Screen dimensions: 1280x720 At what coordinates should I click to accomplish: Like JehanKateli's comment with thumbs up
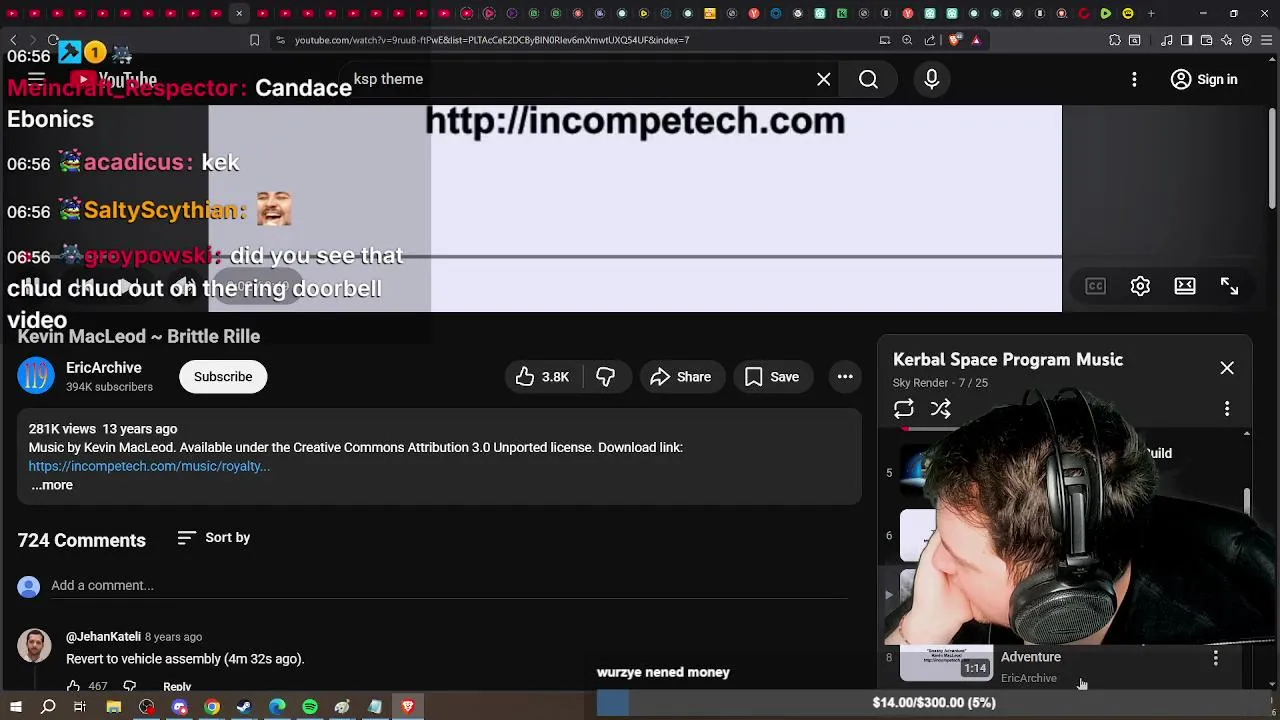[x=73, y=686]
